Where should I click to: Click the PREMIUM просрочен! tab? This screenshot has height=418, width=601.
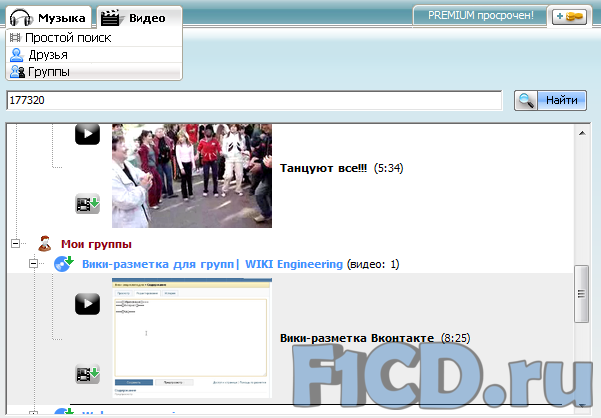[x=480, y=16]
